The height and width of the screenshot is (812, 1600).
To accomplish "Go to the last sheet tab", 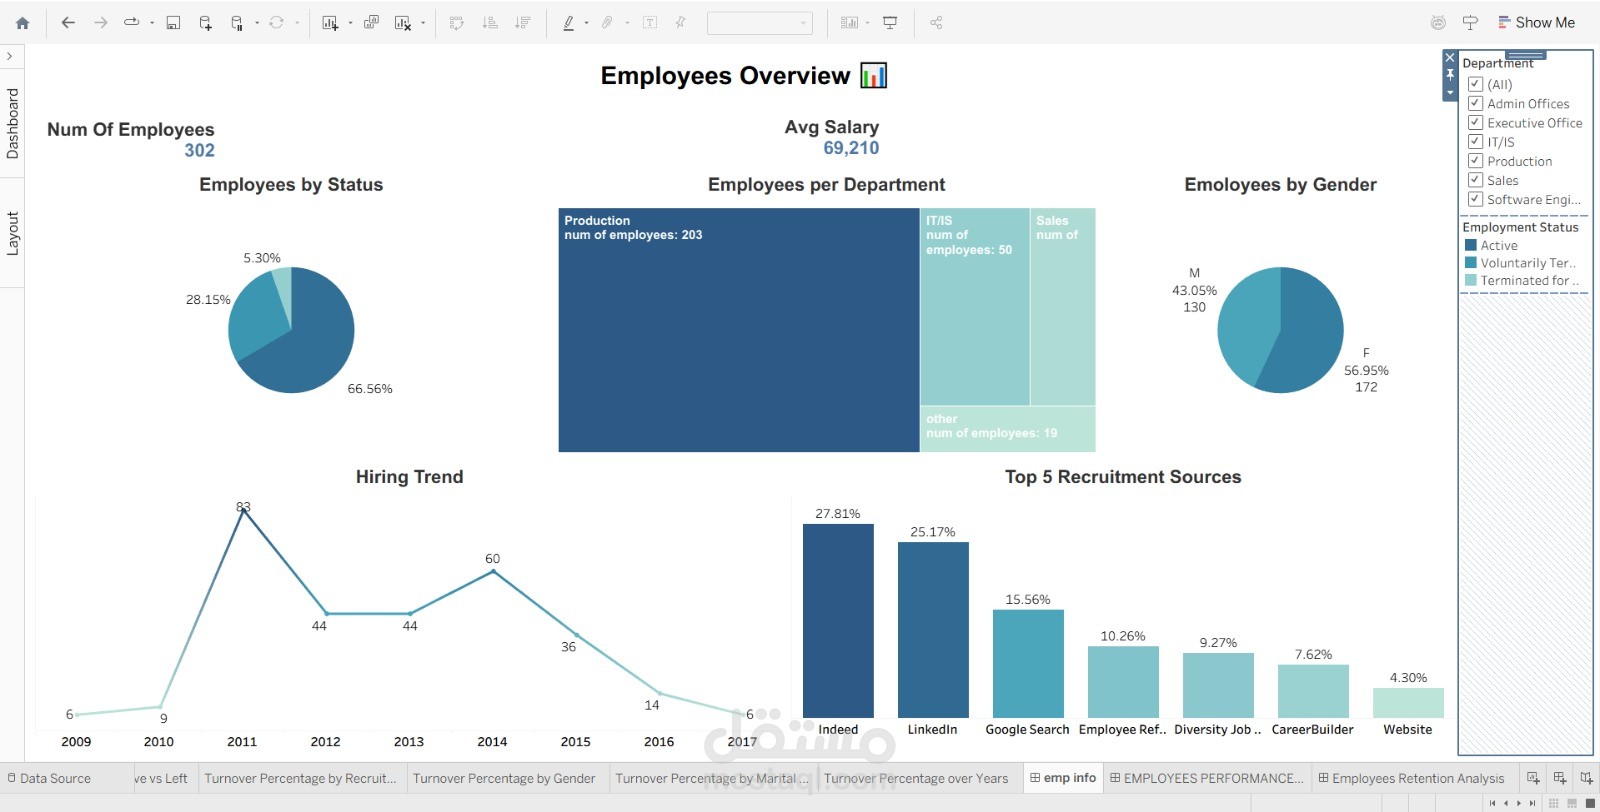I will pos(1532,803).
